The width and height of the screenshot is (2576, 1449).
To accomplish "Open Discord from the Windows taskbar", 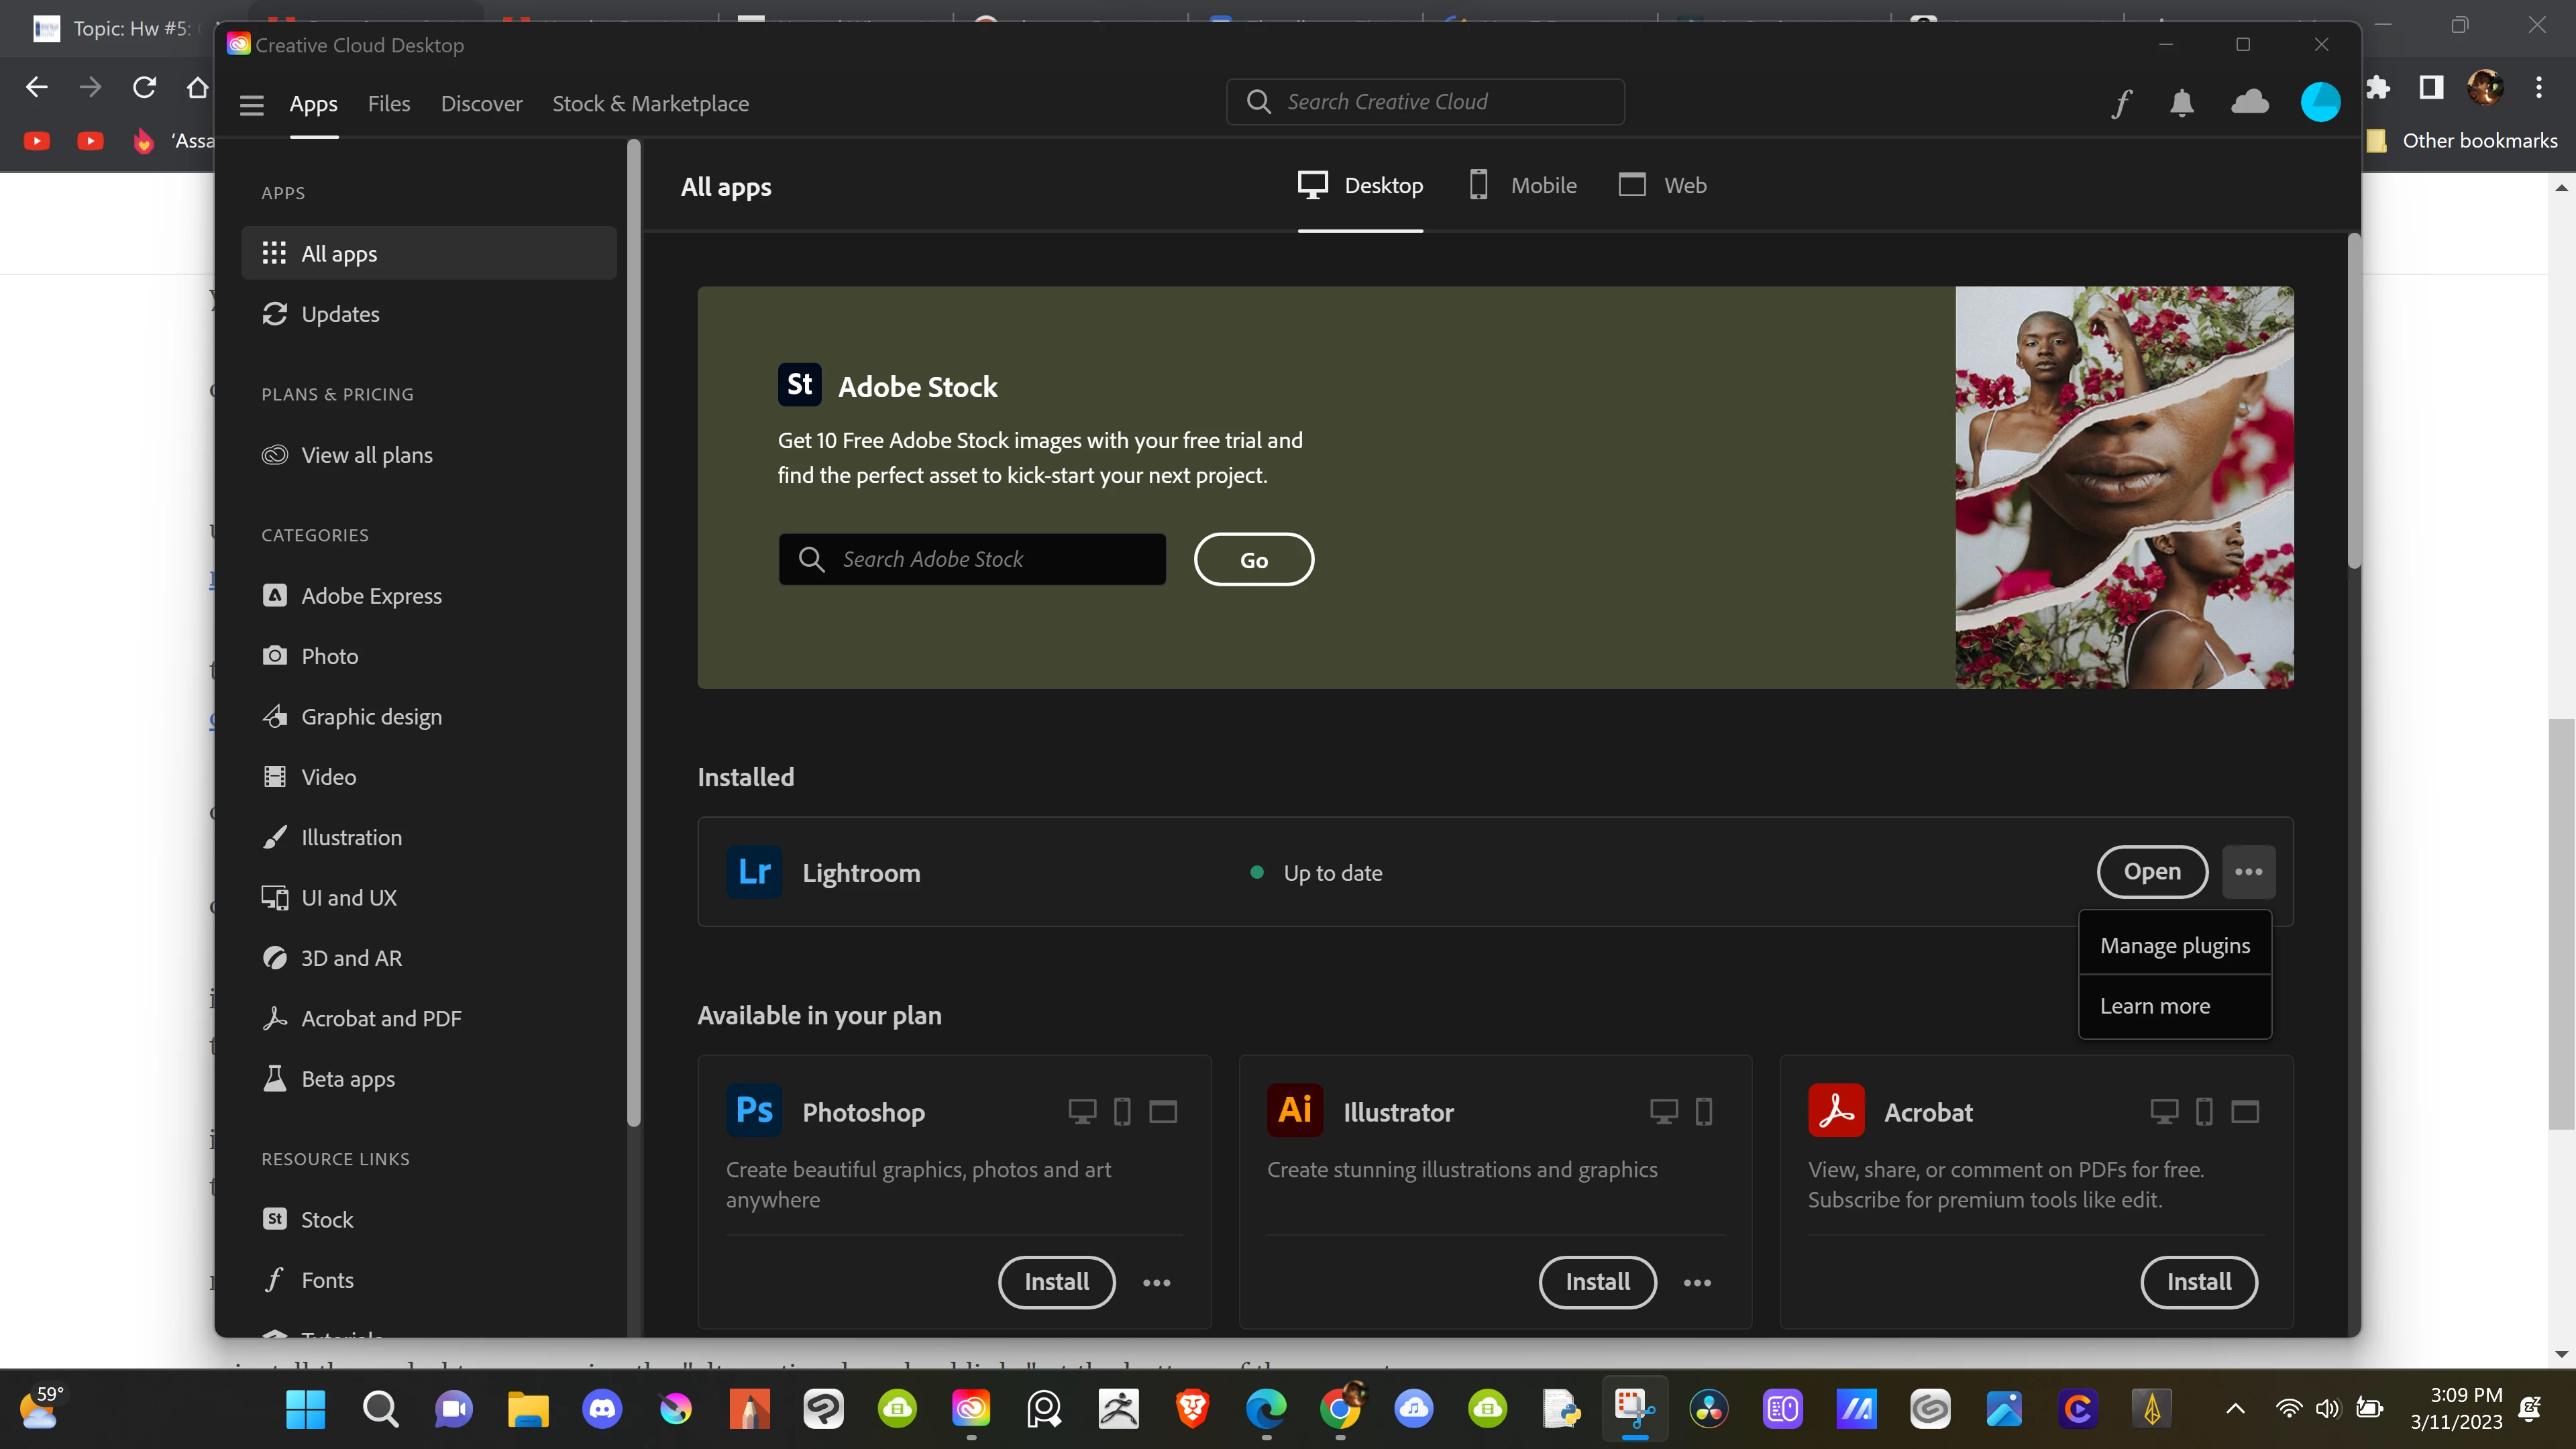I will click(x=602, y=1409).
